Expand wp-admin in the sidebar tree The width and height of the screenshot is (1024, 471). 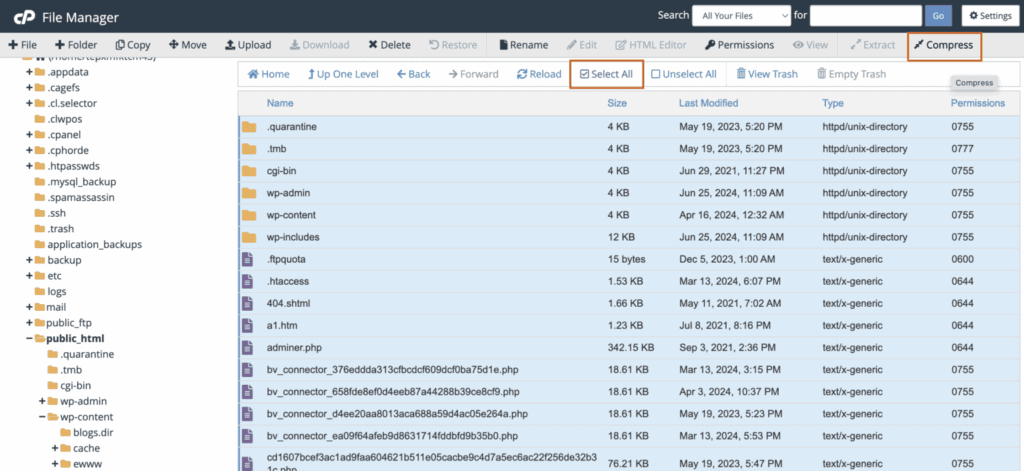(42, 401)
